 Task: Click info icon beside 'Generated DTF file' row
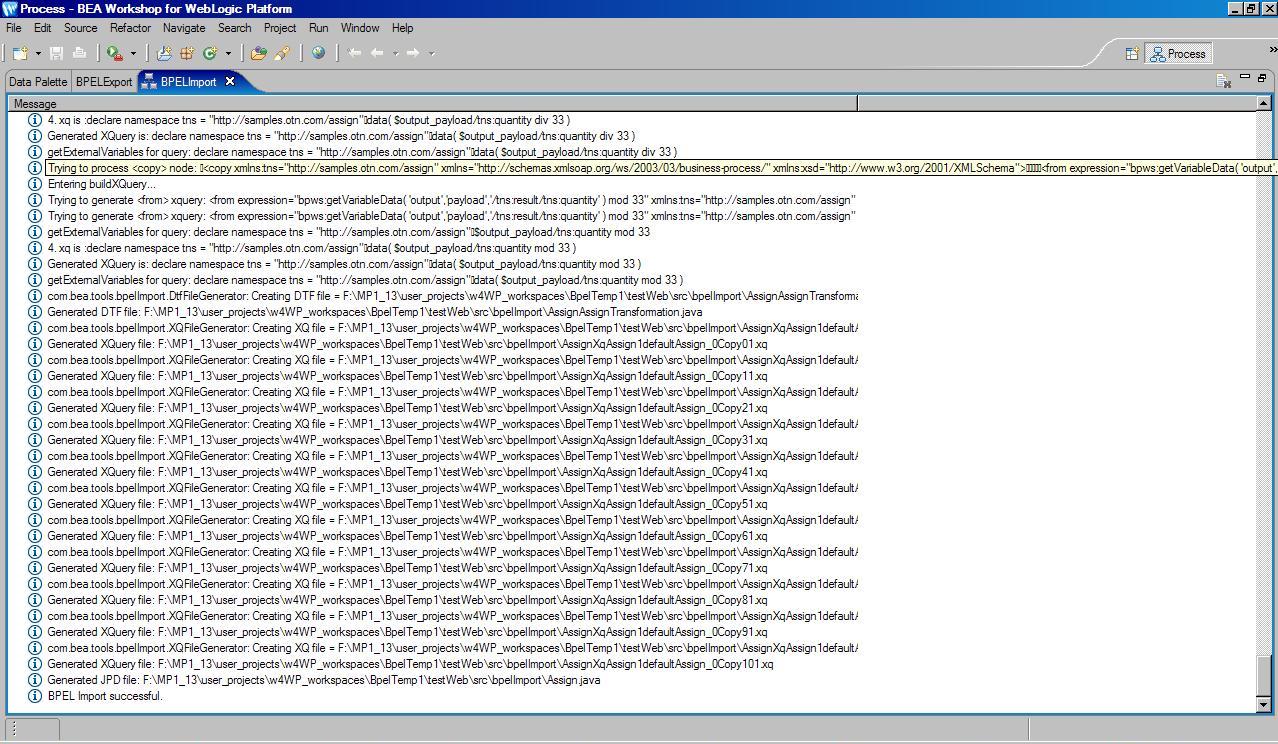tap(35, 312)
